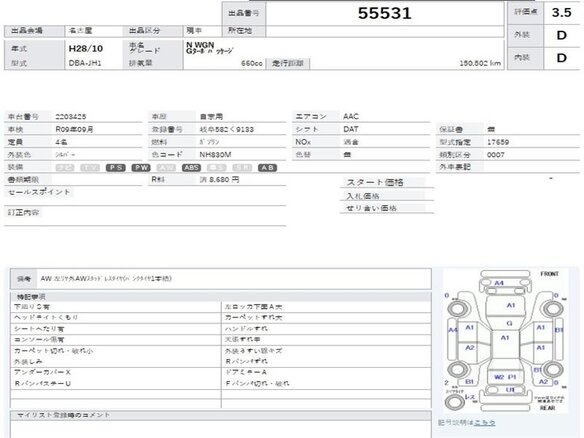The height and width of the screenshot is (438, 584).
Task: Click the spare tire icon in diagram
Action: click(454, 402)
